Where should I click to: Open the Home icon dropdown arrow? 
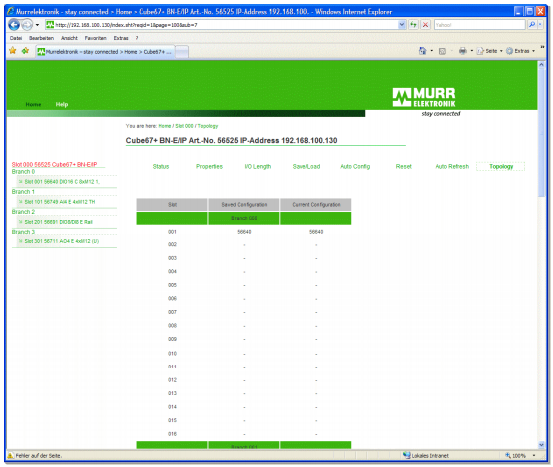[x=432, y=51]
